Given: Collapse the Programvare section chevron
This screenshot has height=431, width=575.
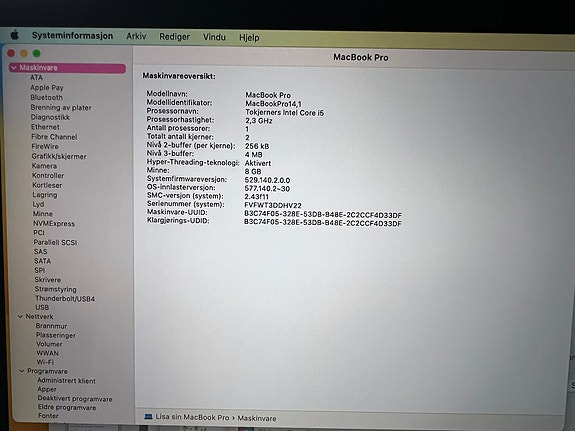Looking at the screenshot, I should (x=22, y=371).
